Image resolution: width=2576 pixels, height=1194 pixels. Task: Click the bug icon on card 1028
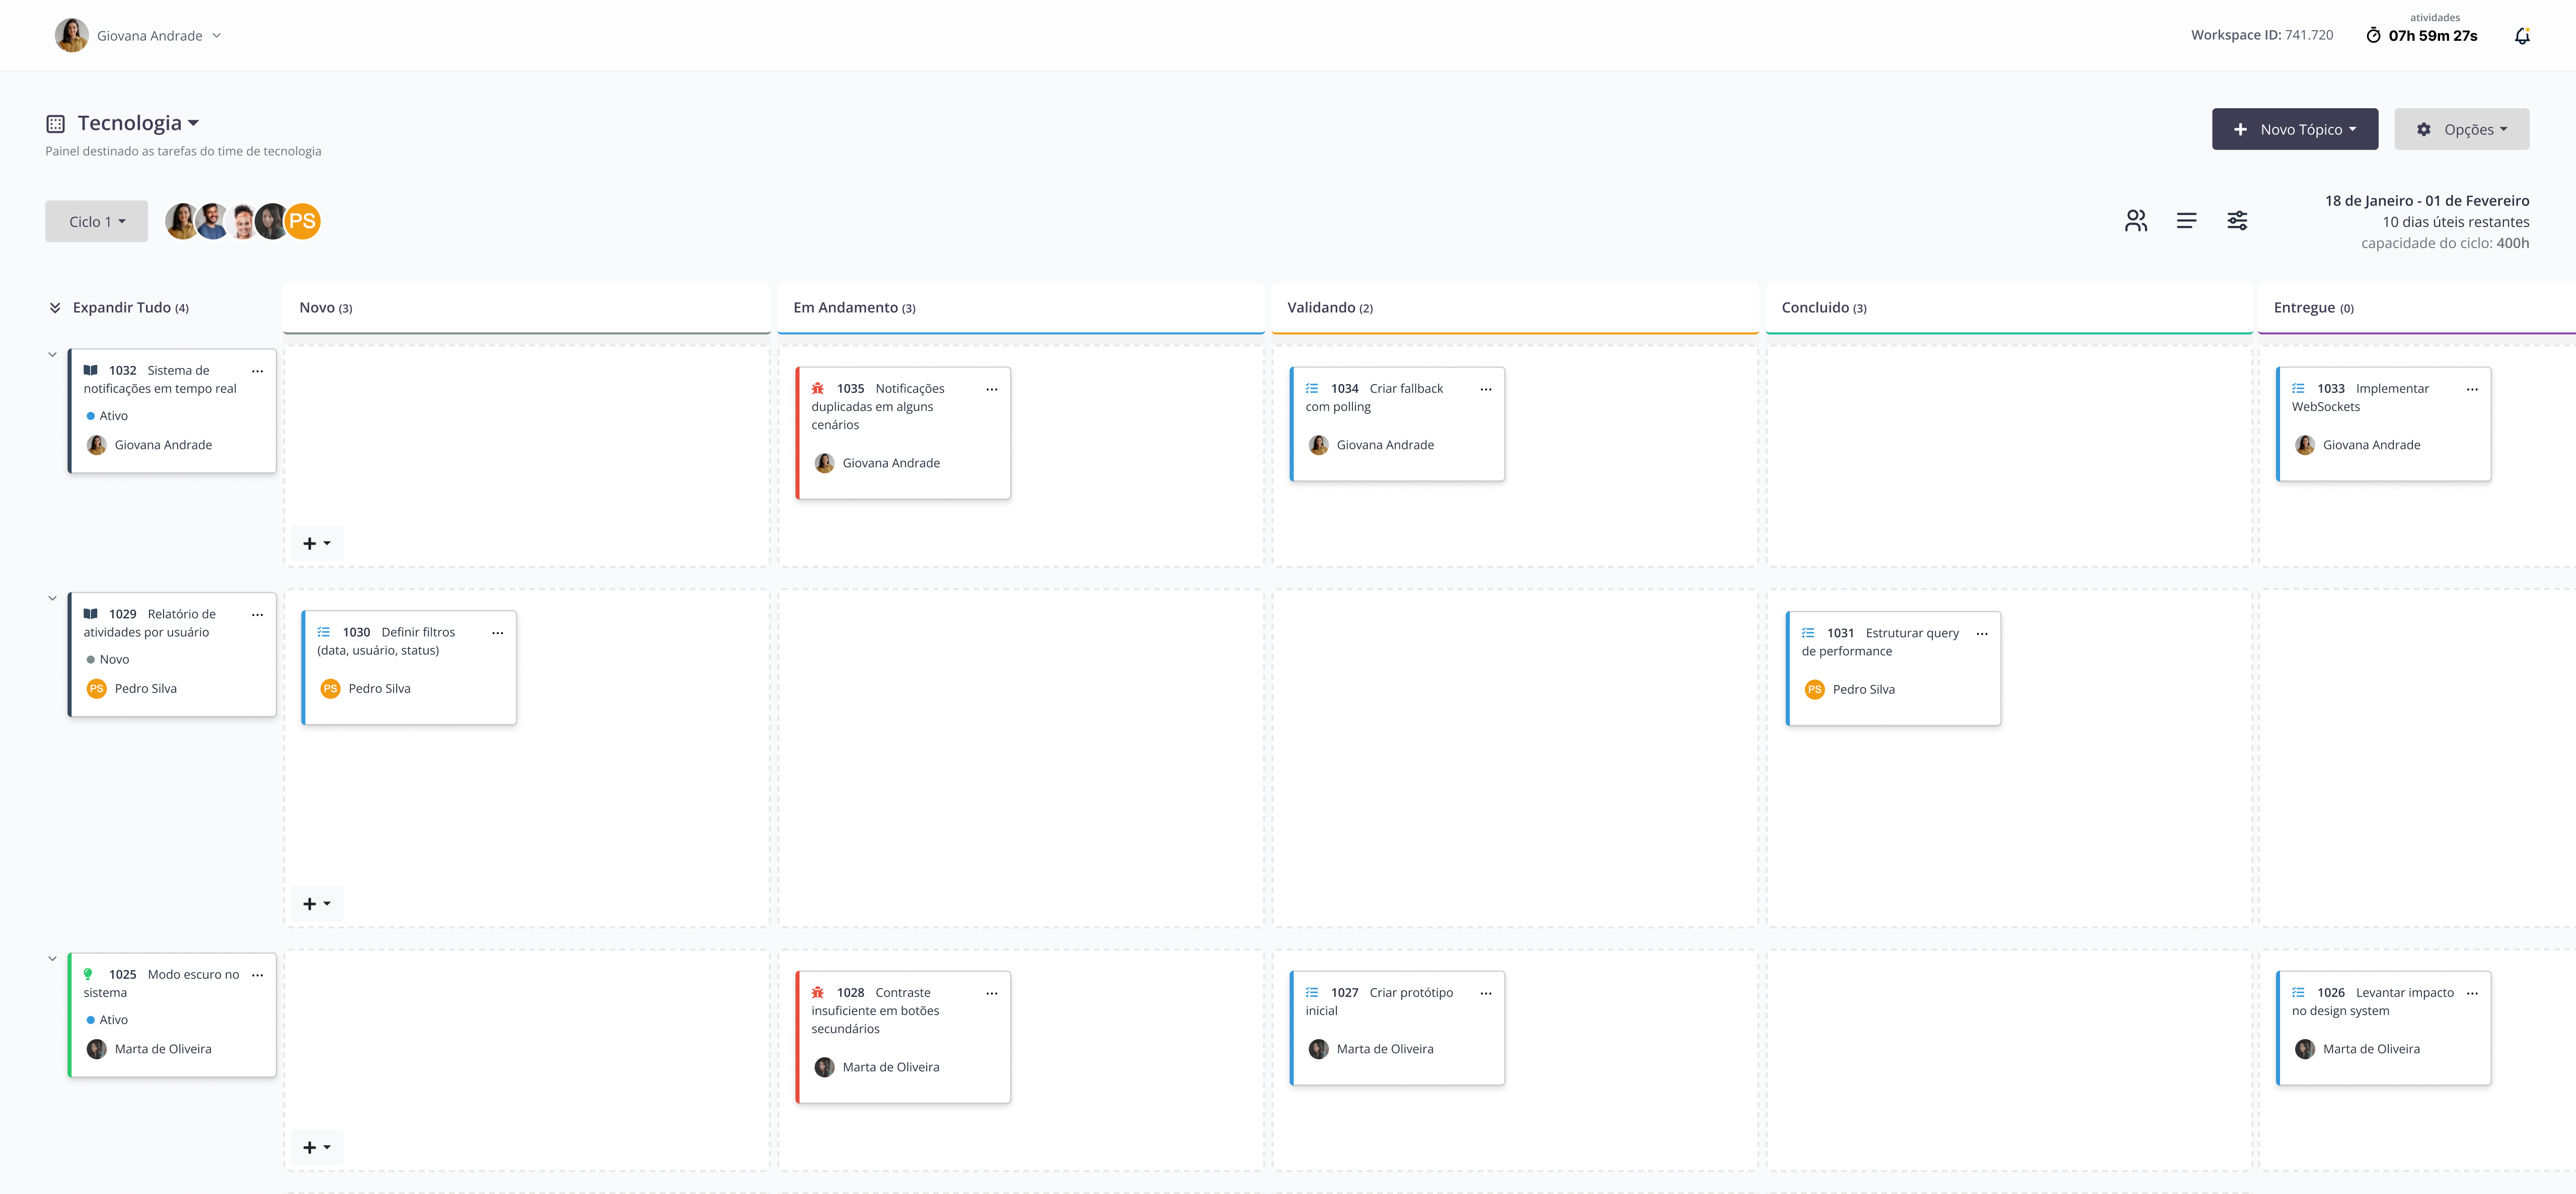[817, 992]
